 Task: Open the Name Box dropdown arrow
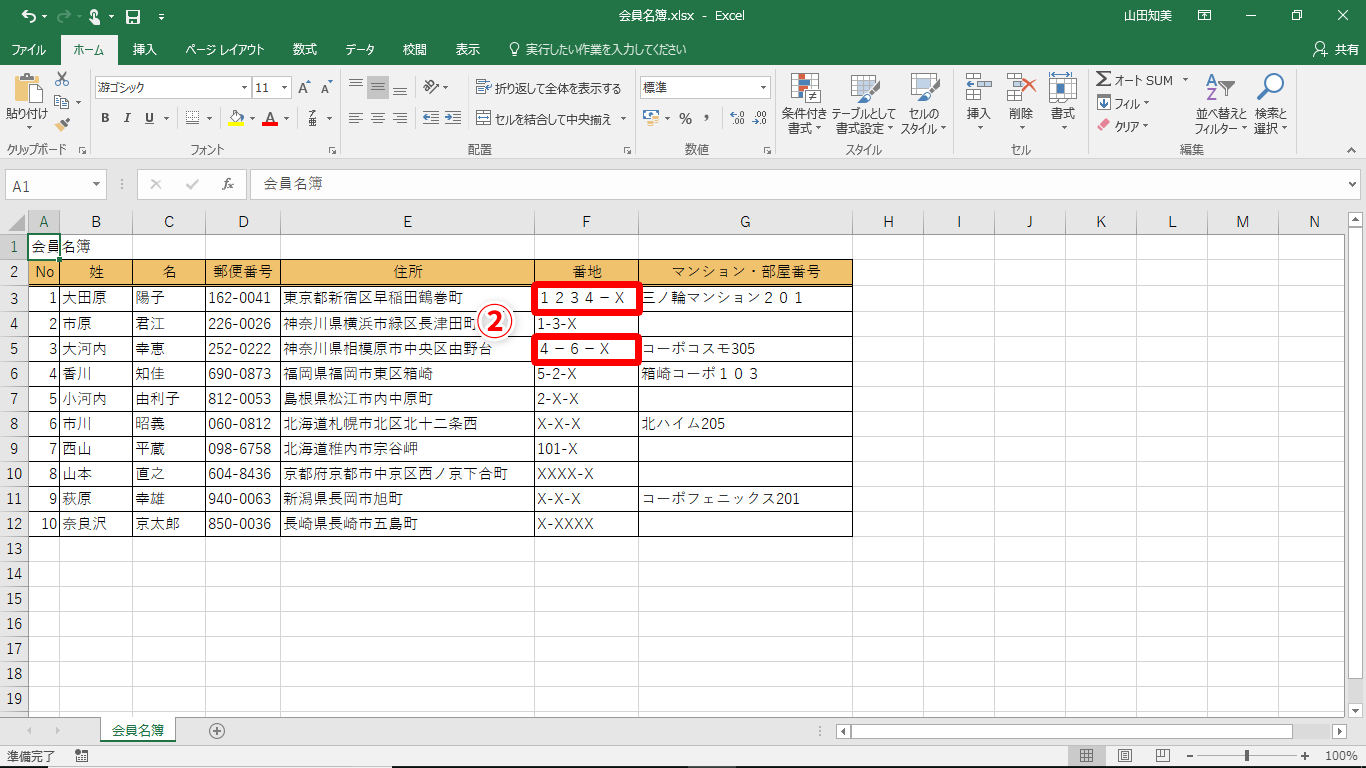(97, 185)
